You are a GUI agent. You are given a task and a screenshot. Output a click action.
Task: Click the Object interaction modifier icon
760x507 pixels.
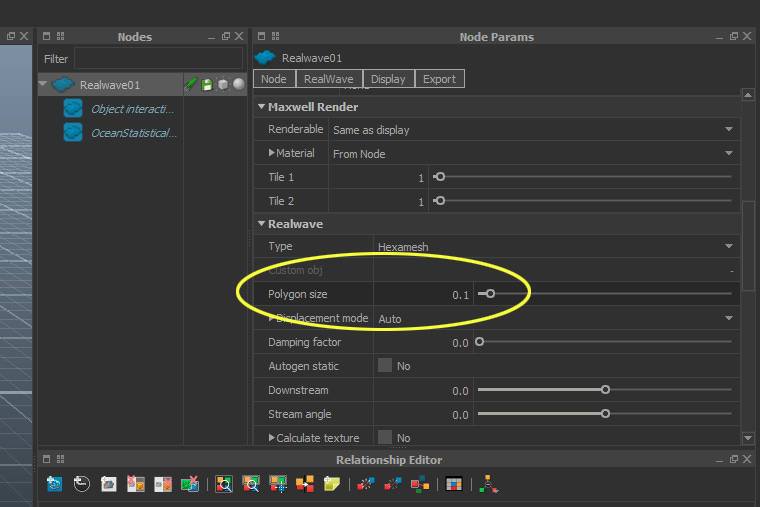coord(73,108)
